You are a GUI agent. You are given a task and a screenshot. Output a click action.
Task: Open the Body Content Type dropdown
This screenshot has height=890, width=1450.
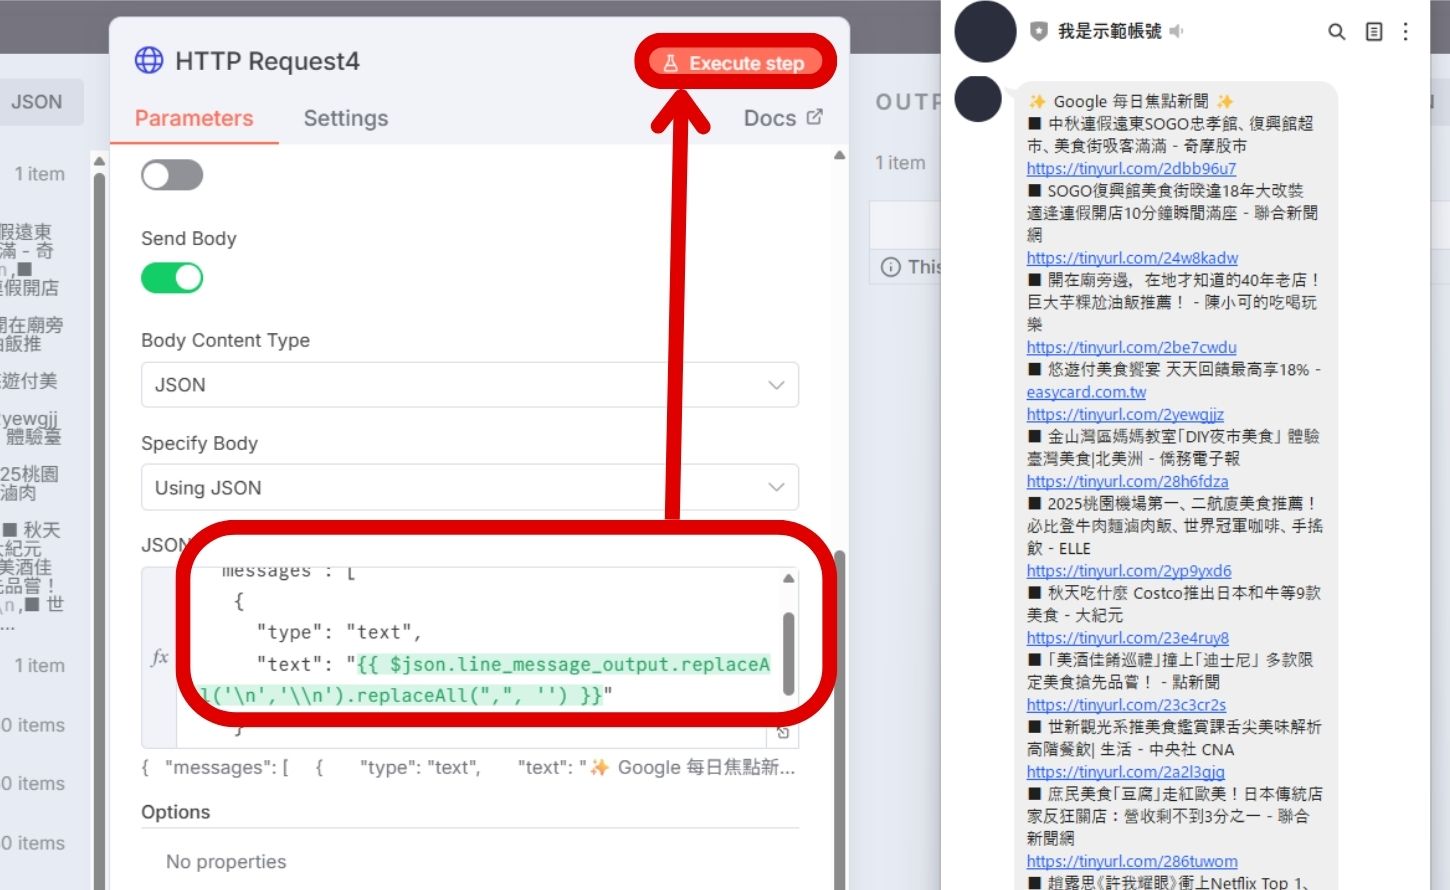(x=469, y=385)
